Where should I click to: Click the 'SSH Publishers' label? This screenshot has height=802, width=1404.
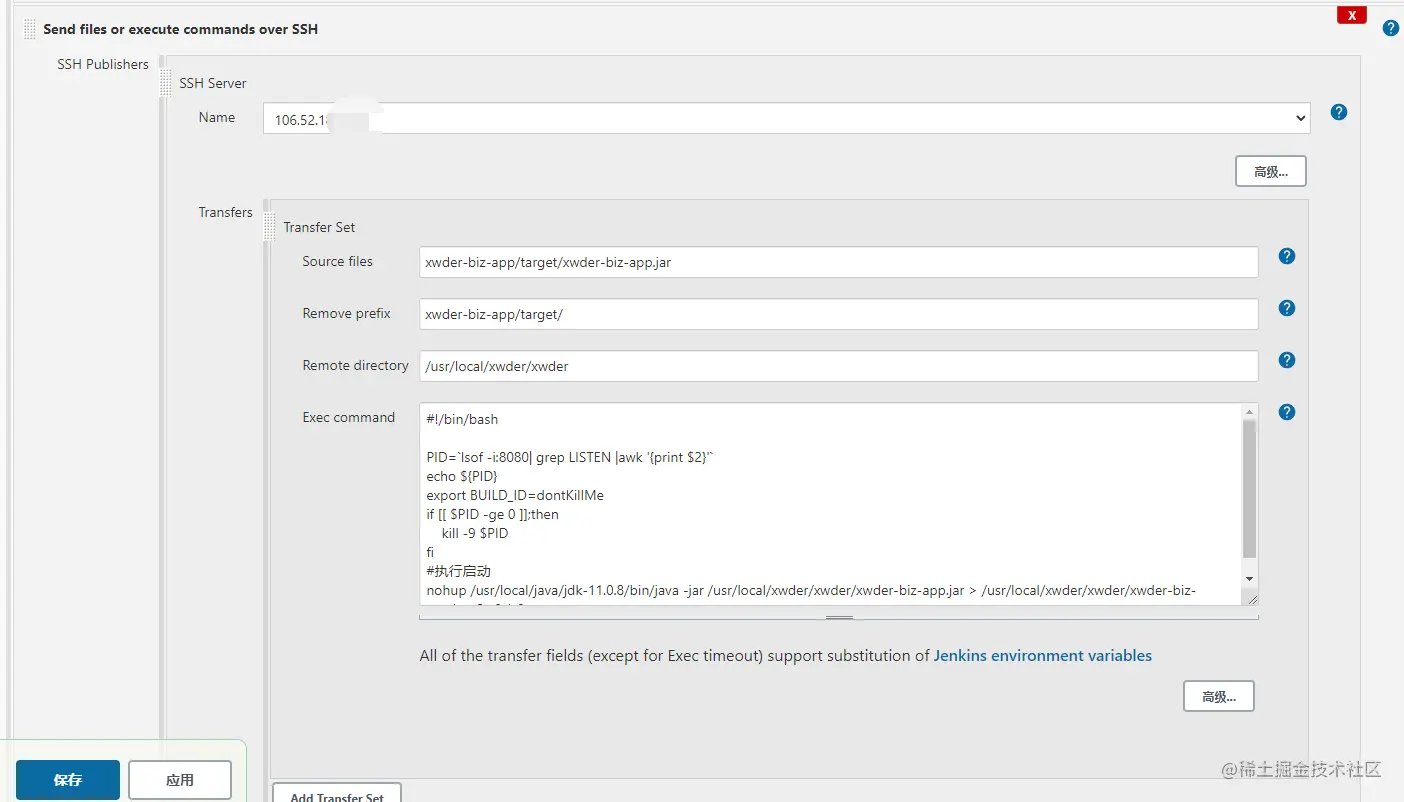pyautogui.click(x=103, y=64)
